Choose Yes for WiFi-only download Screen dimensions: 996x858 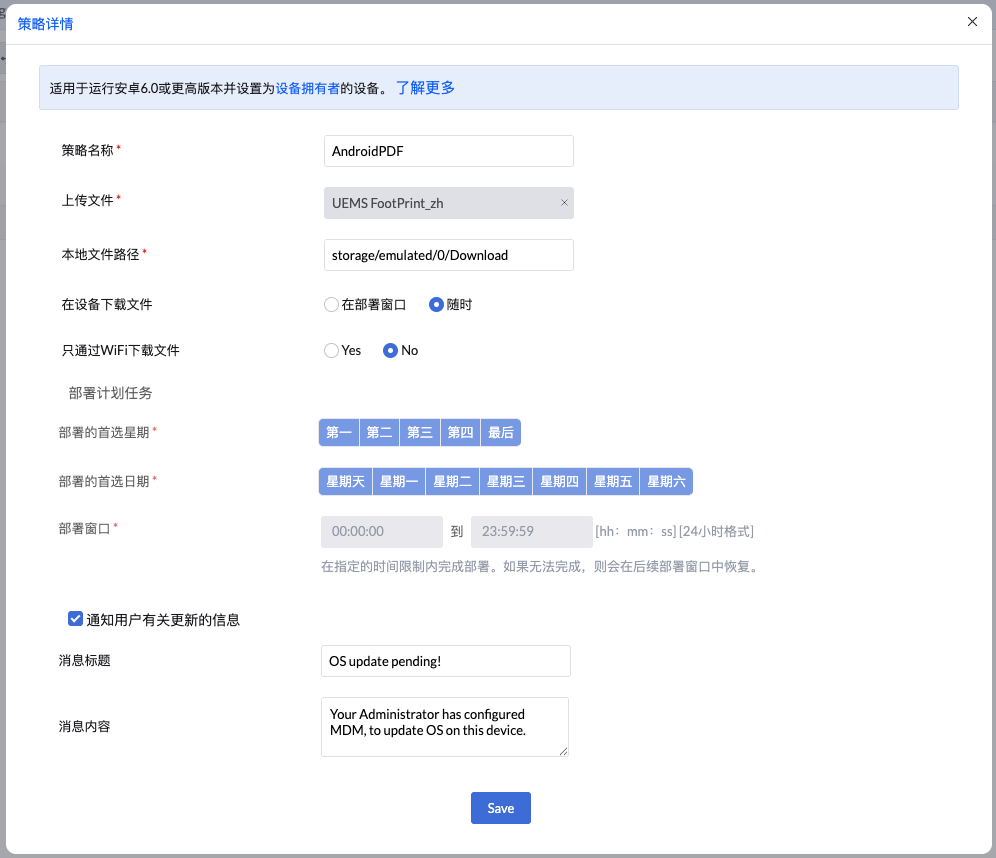(331, 351)
